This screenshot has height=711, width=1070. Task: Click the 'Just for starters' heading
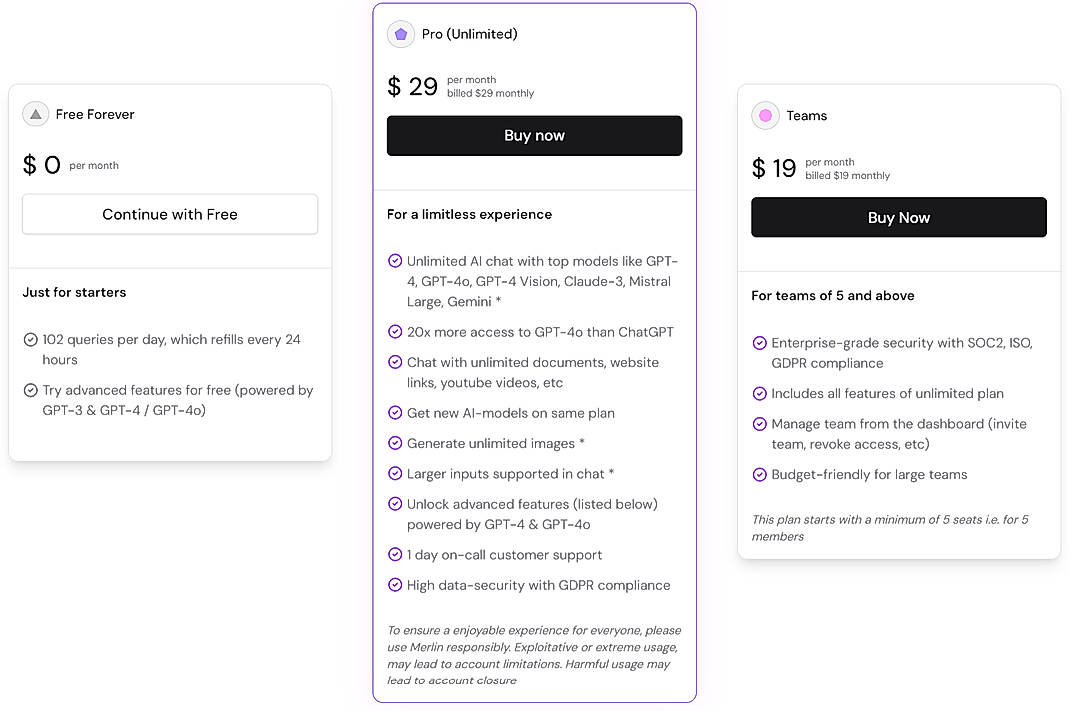click(74, 292)
